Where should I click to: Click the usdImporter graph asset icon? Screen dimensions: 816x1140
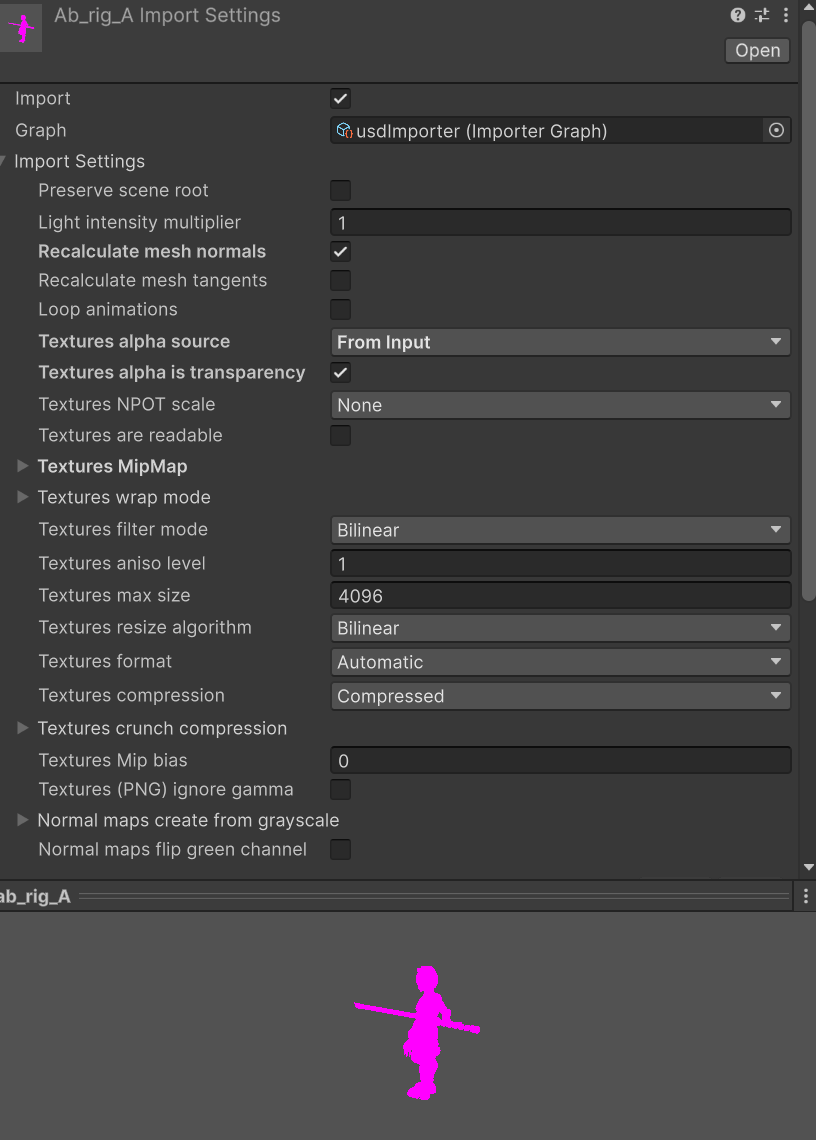coord(345,131)
